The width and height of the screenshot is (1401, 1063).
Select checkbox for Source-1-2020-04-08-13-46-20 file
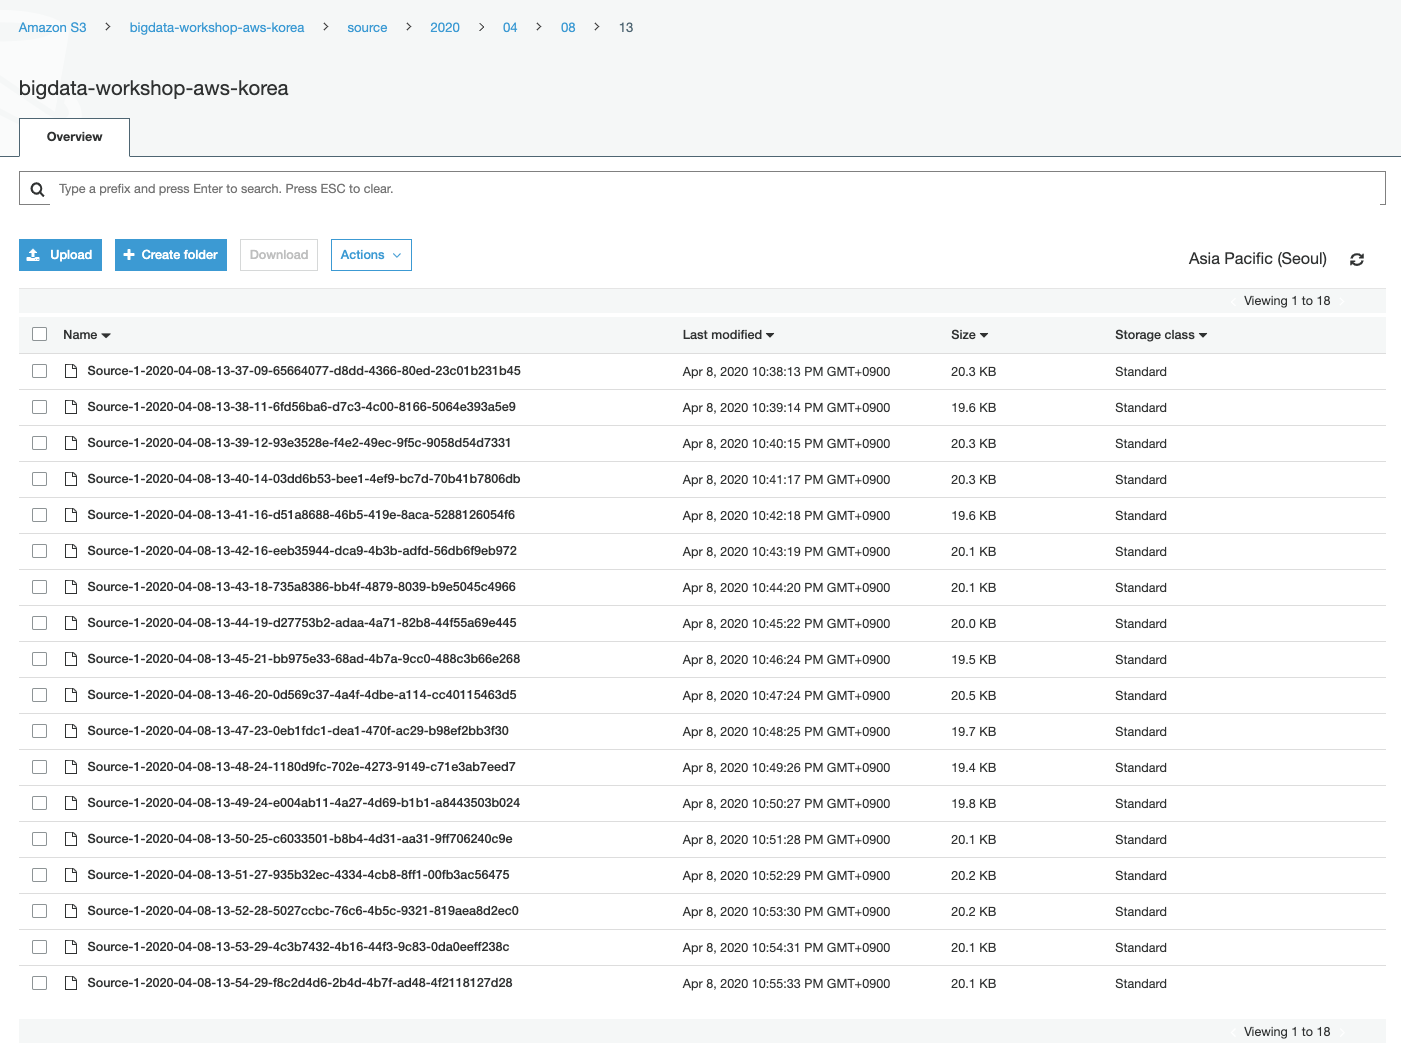[40, 695]
